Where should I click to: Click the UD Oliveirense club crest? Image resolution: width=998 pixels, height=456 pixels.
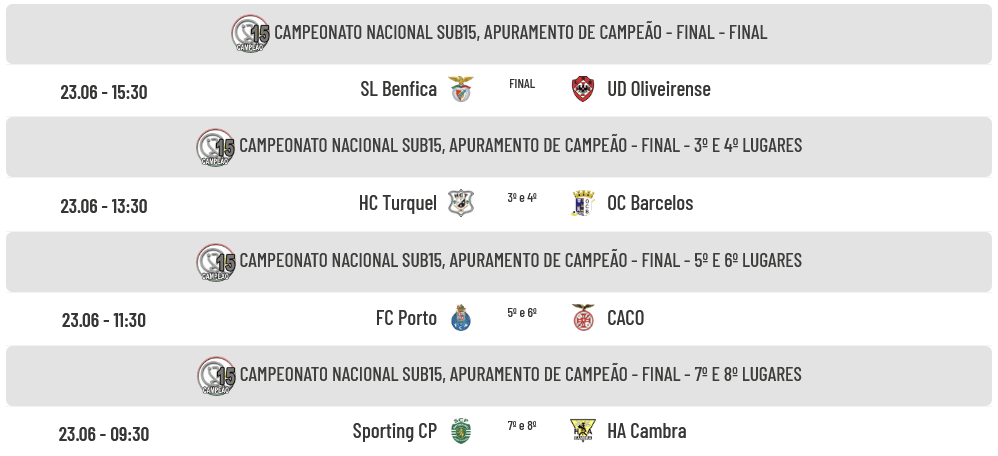(x=583, y=89)
